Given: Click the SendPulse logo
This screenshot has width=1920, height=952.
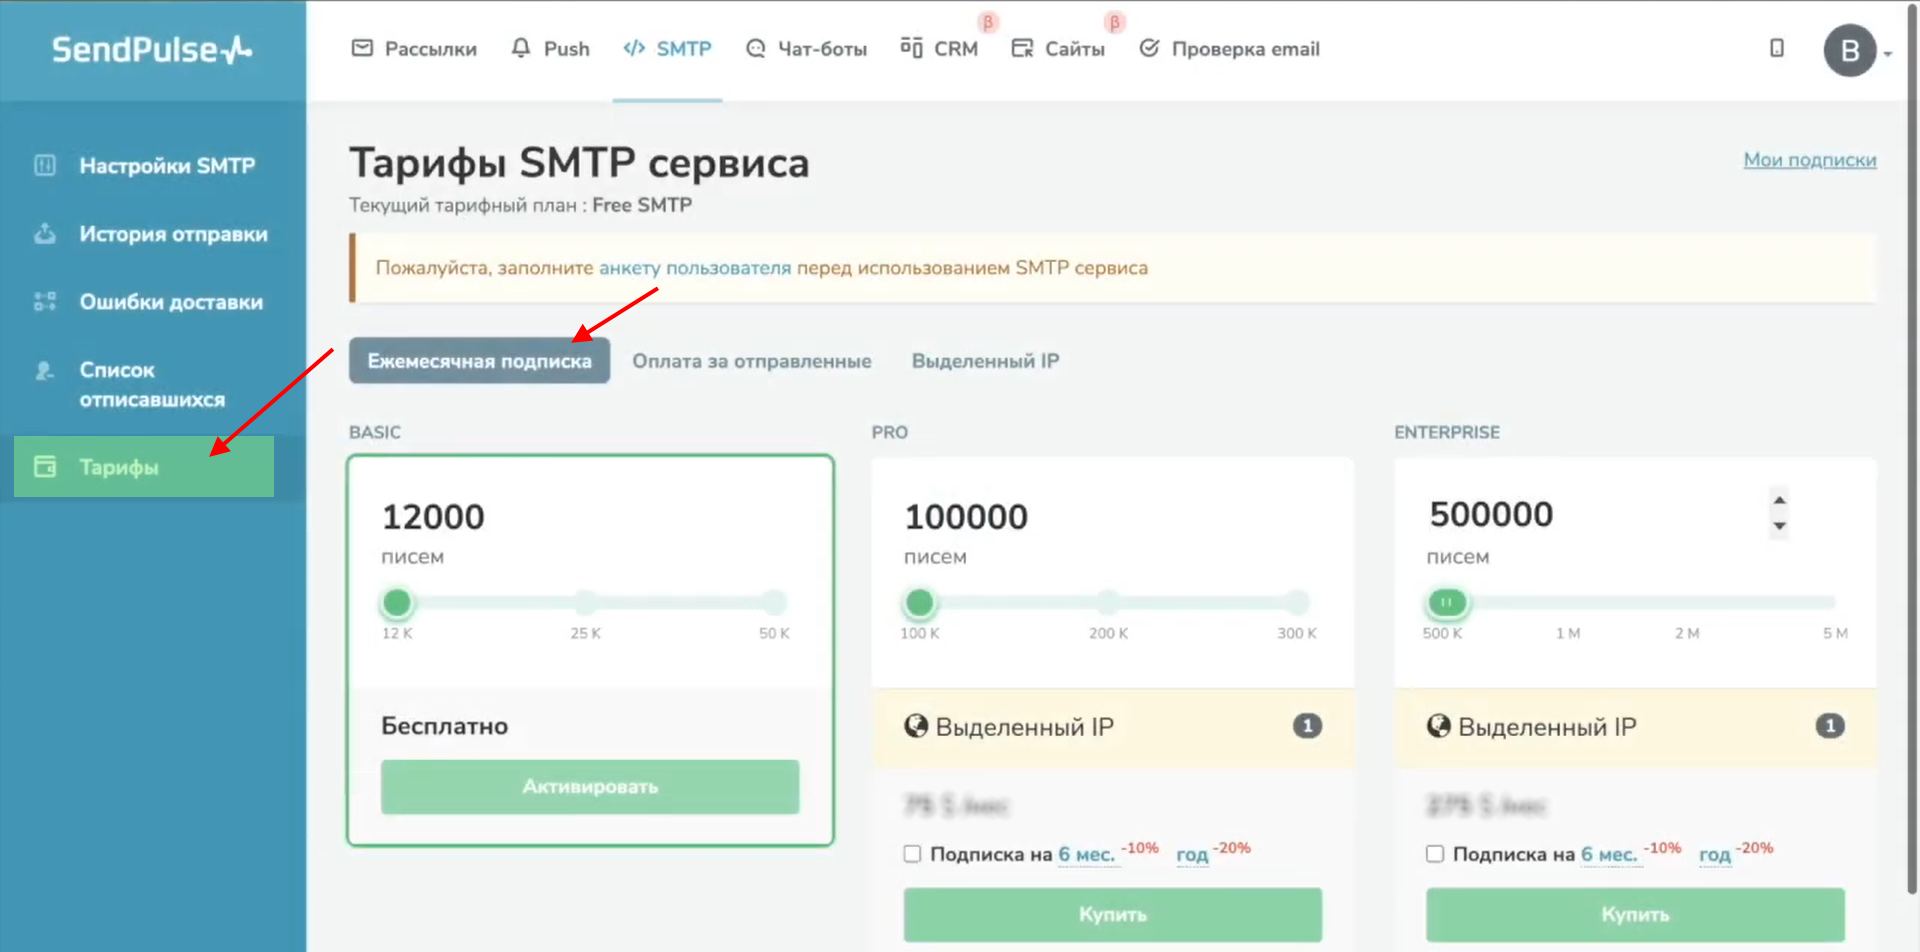Looking at the screenshot, I should pos(152,49).
